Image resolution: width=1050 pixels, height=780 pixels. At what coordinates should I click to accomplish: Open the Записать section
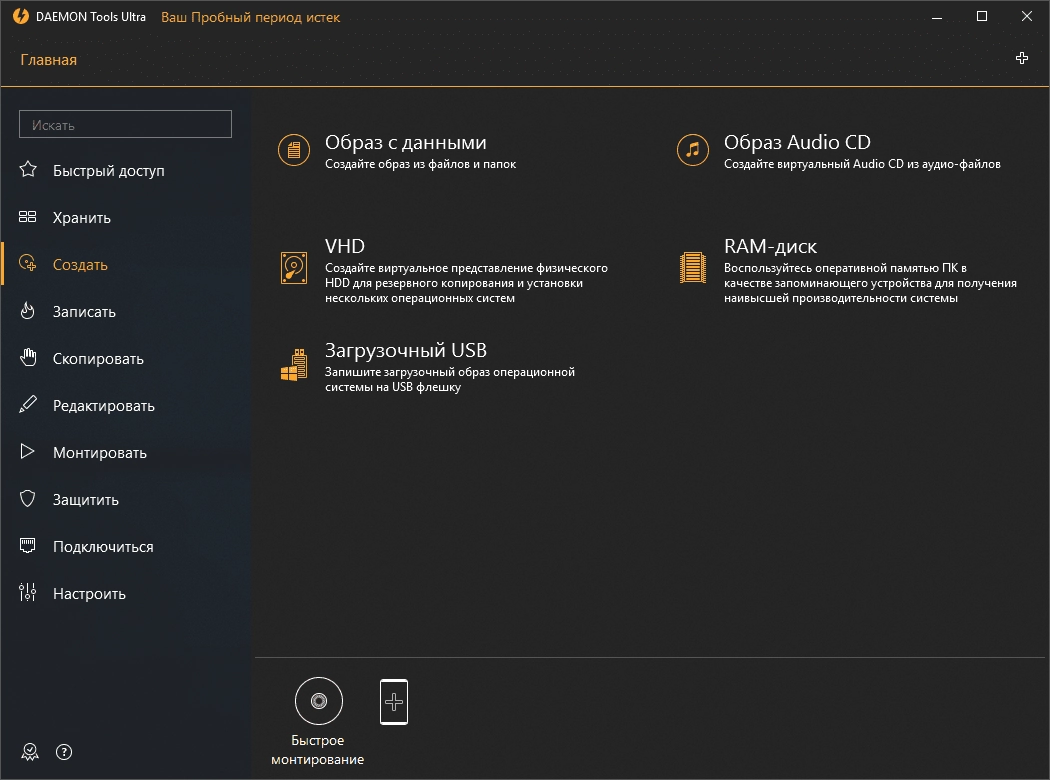click(x=84, y=311)
